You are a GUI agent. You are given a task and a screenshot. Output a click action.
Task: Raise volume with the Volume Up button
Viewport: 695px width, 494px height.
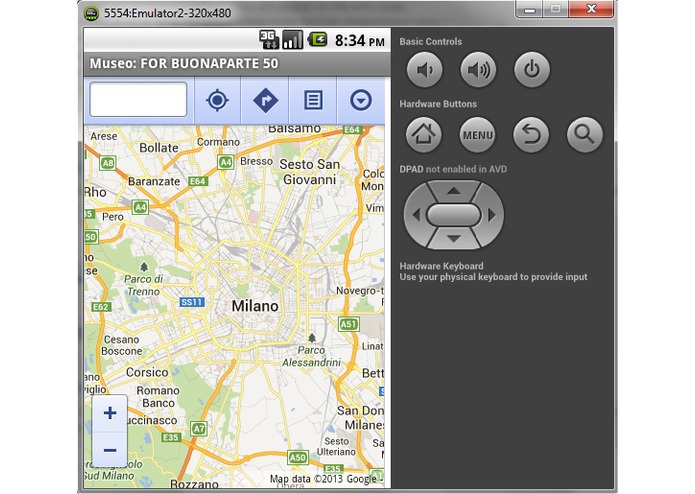click(x=478, y=70)
